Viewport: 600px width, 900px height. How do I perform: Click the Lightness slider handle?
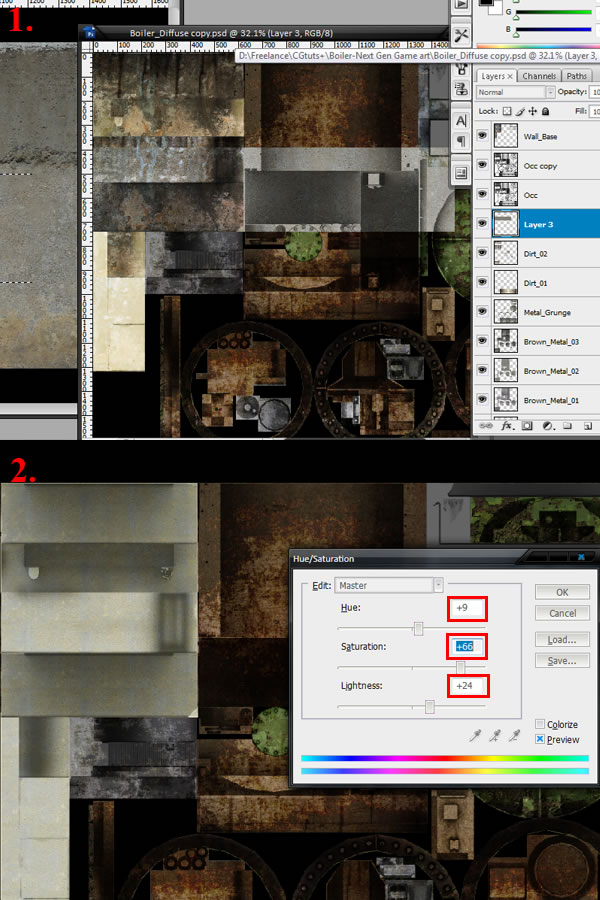click(429, 707)
